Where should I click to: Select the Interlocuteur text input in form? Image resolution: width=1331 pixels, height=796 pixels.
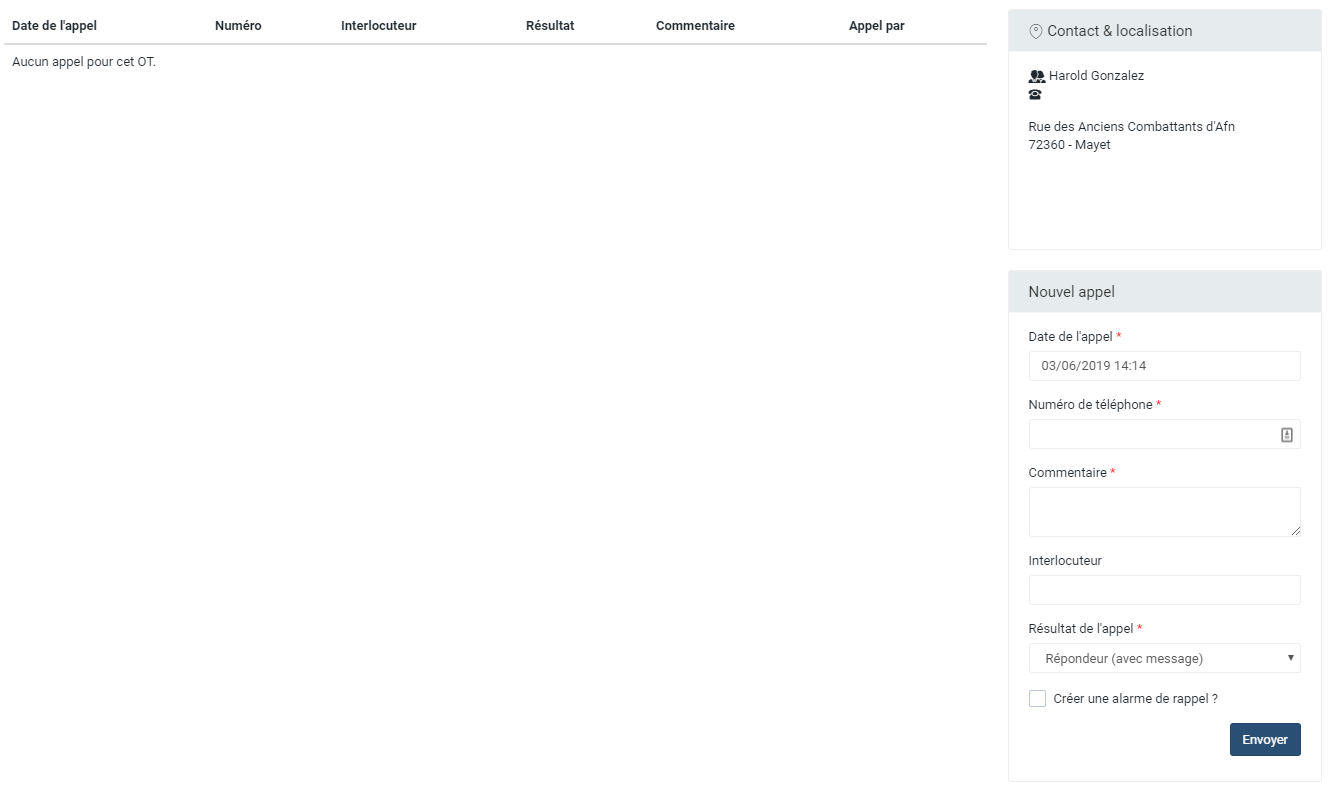[x=1164, y=590]
